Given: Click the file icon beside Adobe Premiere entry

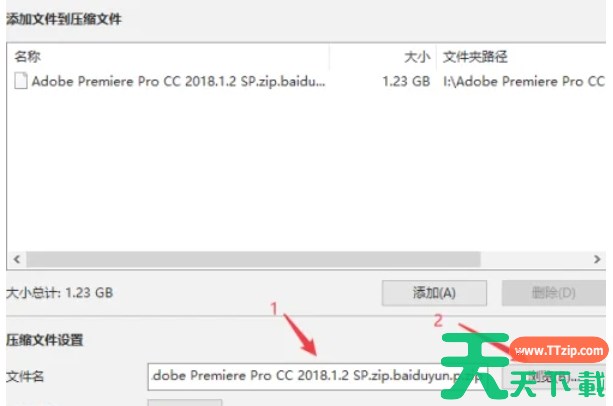Looking at the screenshot, I should point(21,81).
